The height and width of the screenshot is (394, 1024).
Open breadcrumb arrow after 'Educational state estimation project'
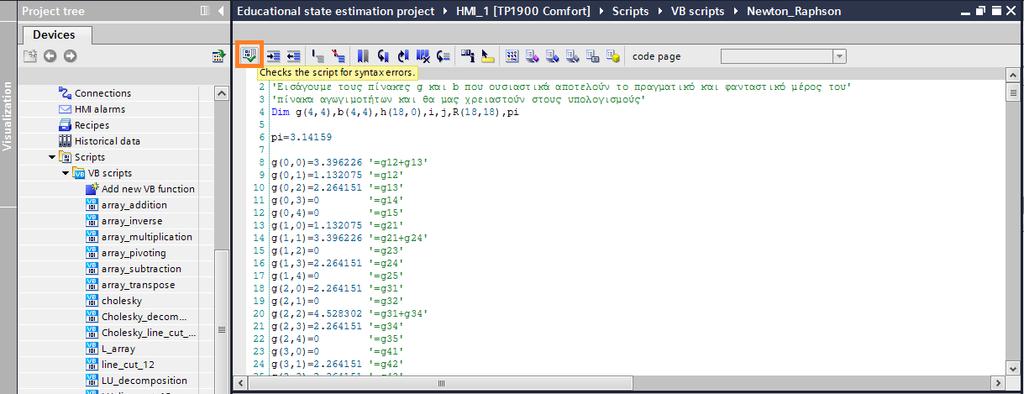pyautogui.click(x=446, y=11)
